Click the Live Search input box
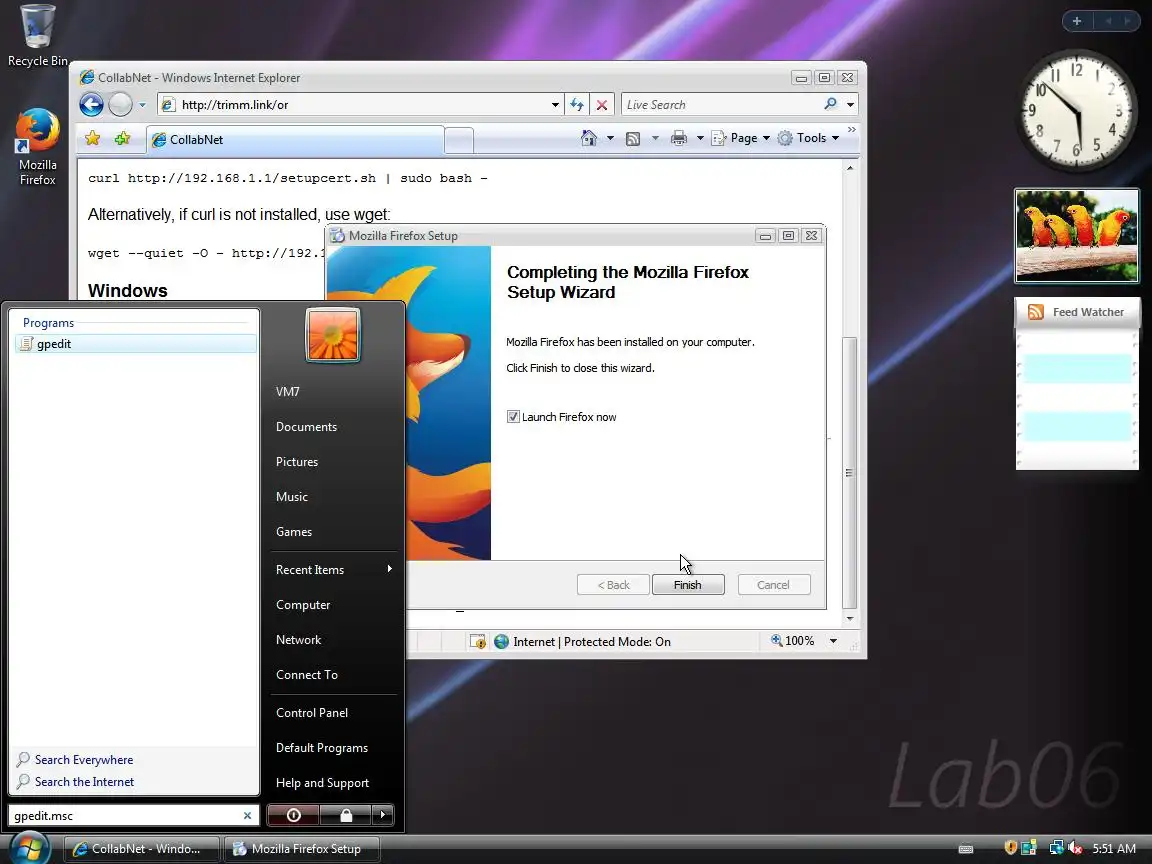This screenshot has height=864, width=1152. pyautogui.click(x=720, y=105)
